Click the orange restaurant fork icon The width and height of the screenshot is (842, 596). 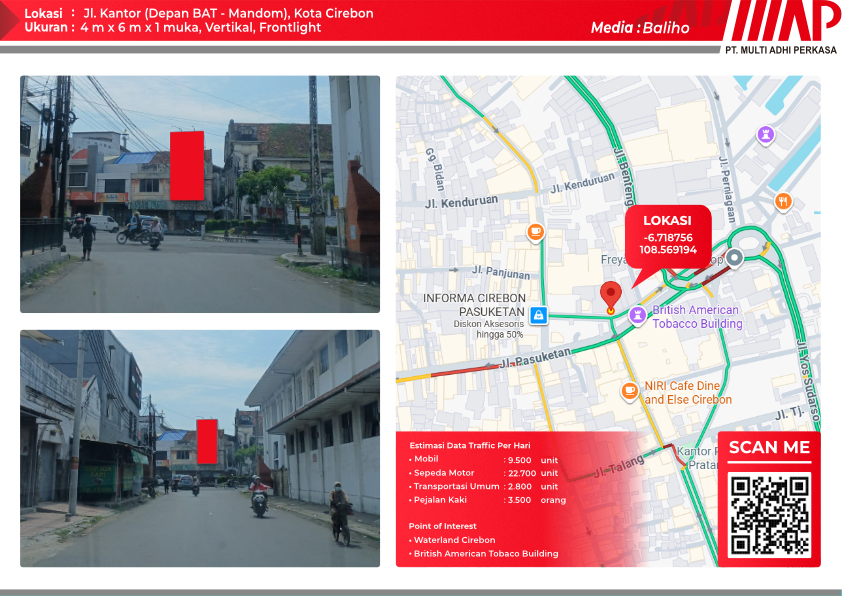point(783,202)
